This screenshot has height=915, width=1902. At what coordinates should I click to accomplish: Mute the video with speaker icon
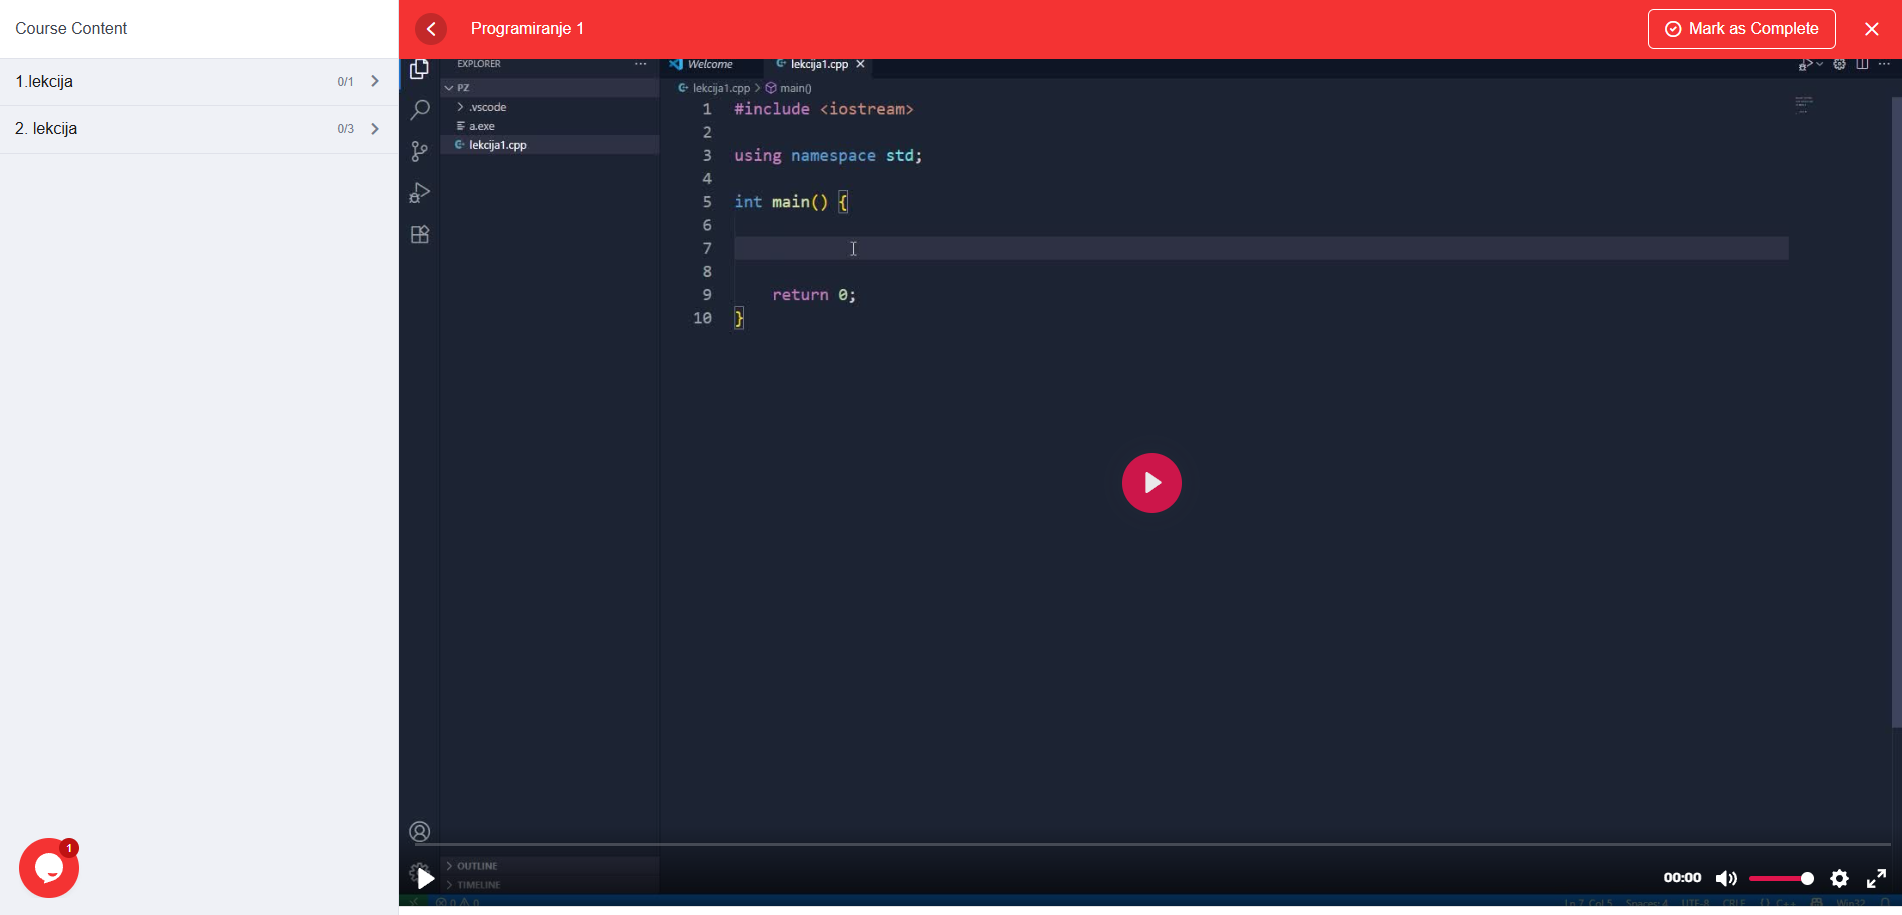tap(1726, 878)
